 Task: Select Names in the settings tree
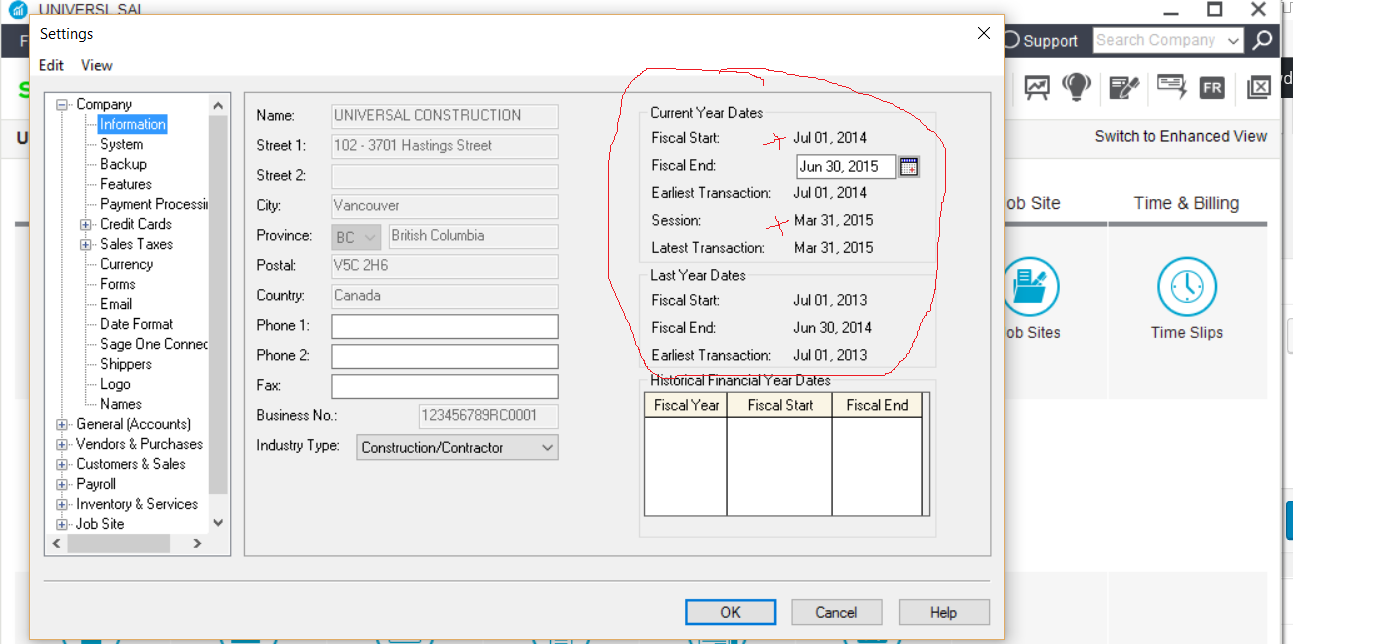point(121,404)
